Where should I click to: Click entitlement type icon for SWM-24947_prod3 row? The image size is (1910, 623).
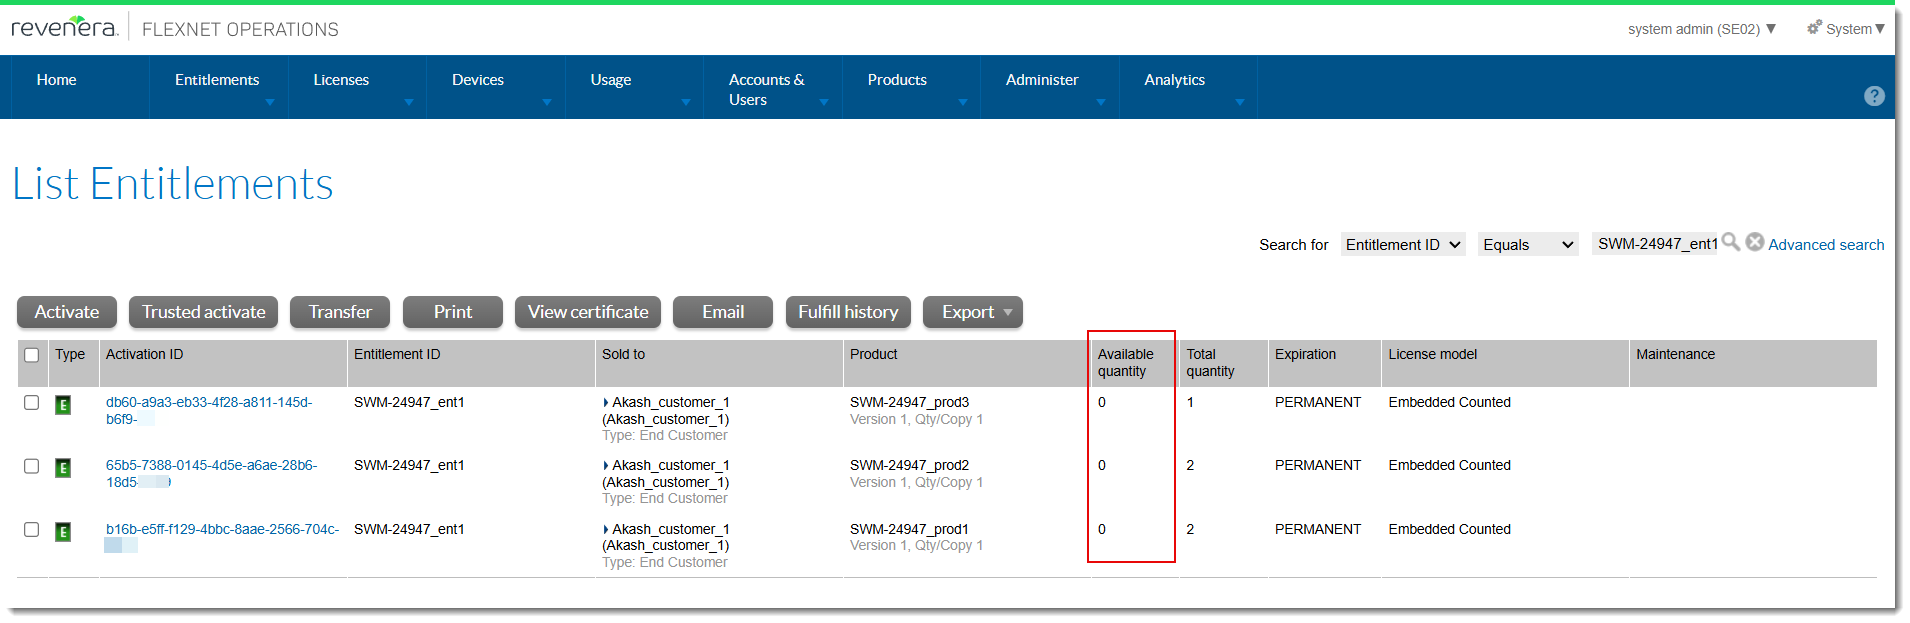[x=63, y=405]
